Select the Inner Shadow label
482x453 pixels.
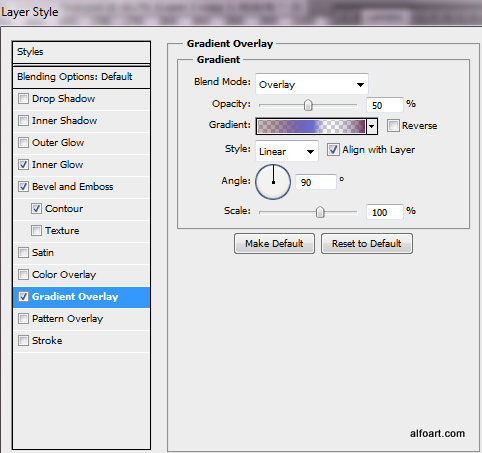coord(64,121)
